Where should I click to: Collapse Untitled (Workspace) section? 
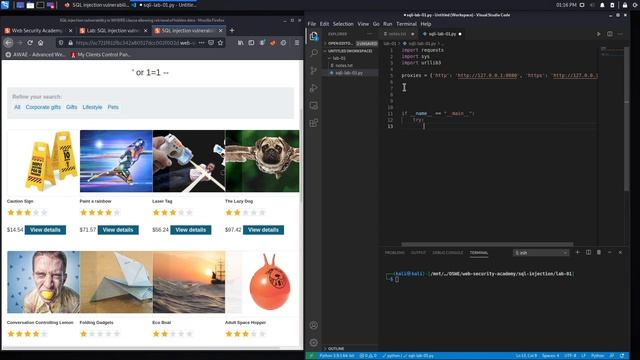[351, 51]
